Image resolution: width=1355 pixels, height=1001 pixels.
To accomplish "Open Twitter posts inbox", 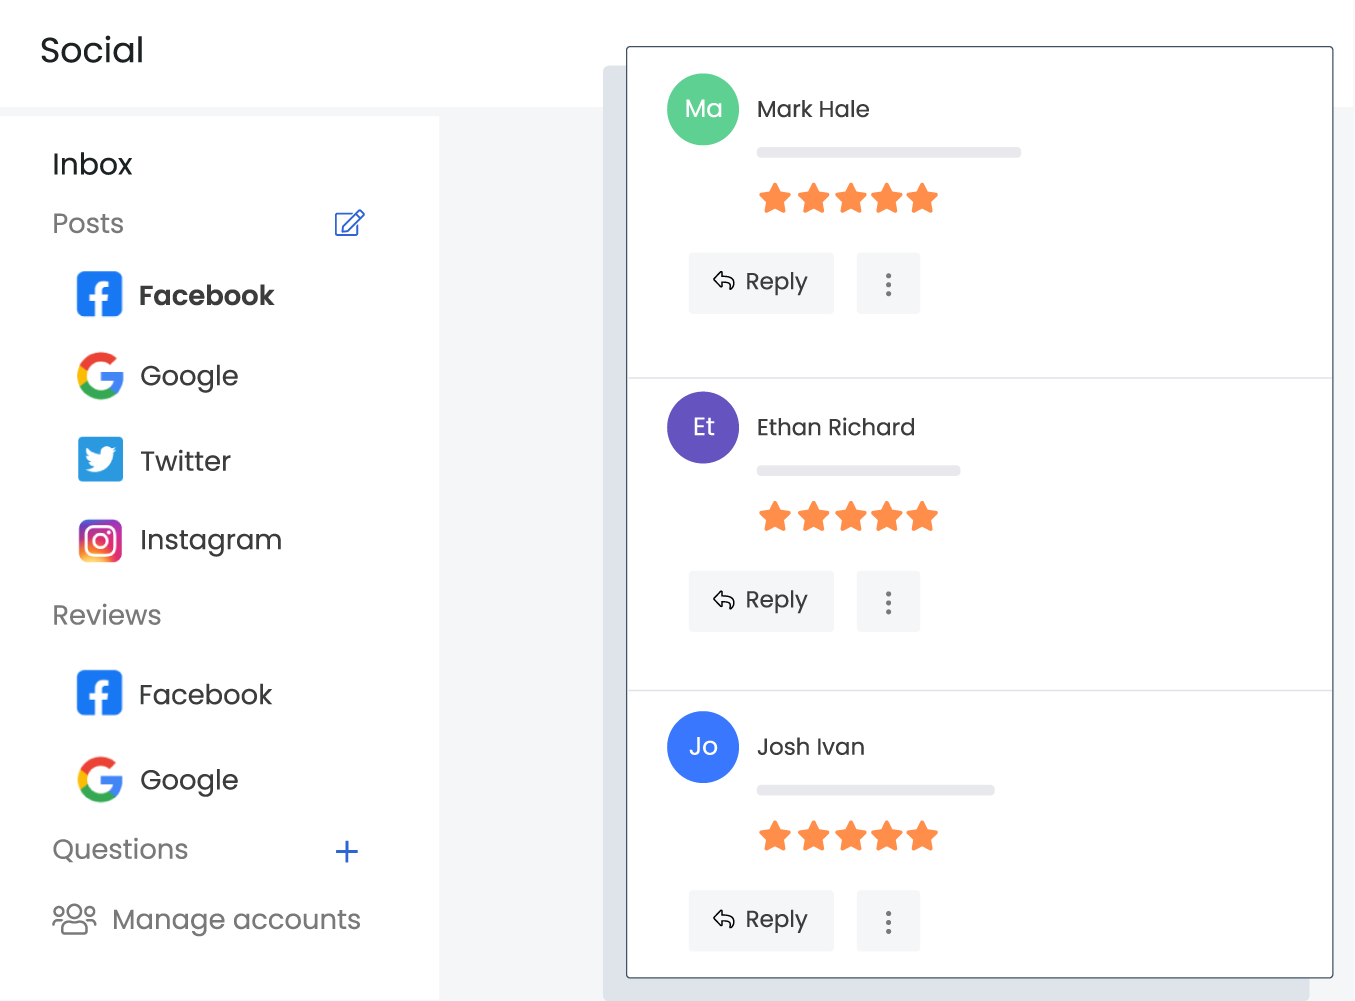I will tap(155, 460).
